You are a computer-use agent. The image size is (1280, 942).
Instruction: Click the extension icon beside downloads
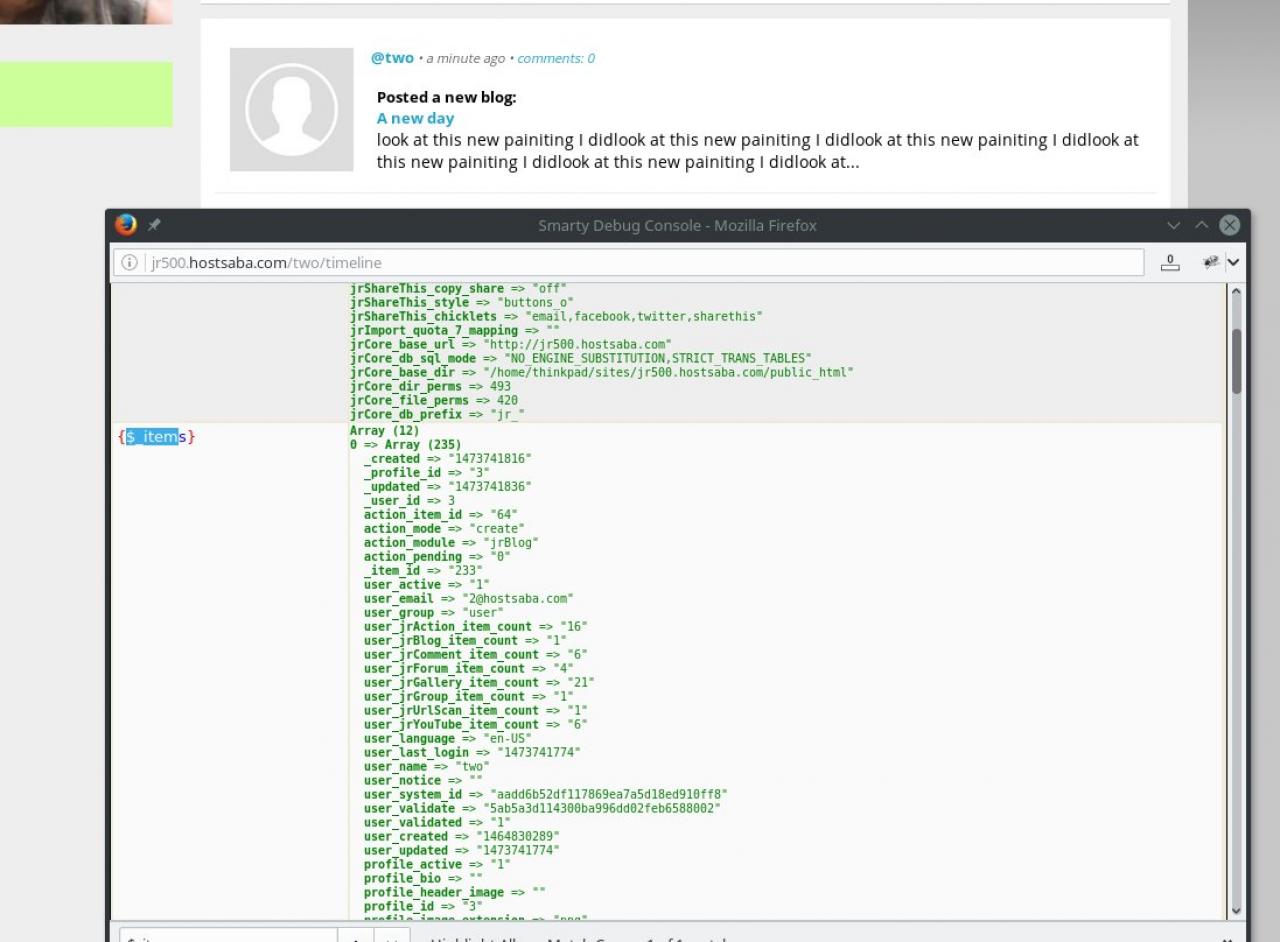(x=1210, y=262)
